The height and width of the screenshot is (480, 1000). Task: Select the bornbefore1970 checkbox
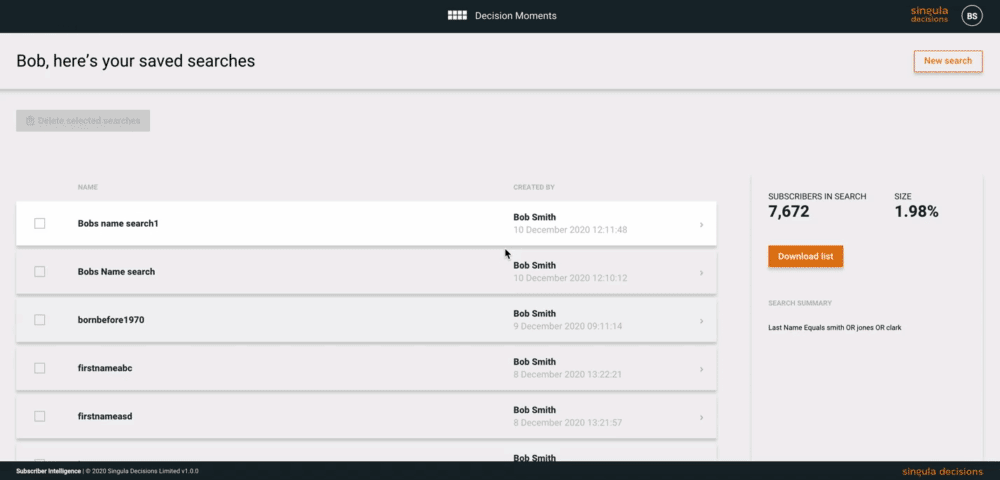[40, 320]
